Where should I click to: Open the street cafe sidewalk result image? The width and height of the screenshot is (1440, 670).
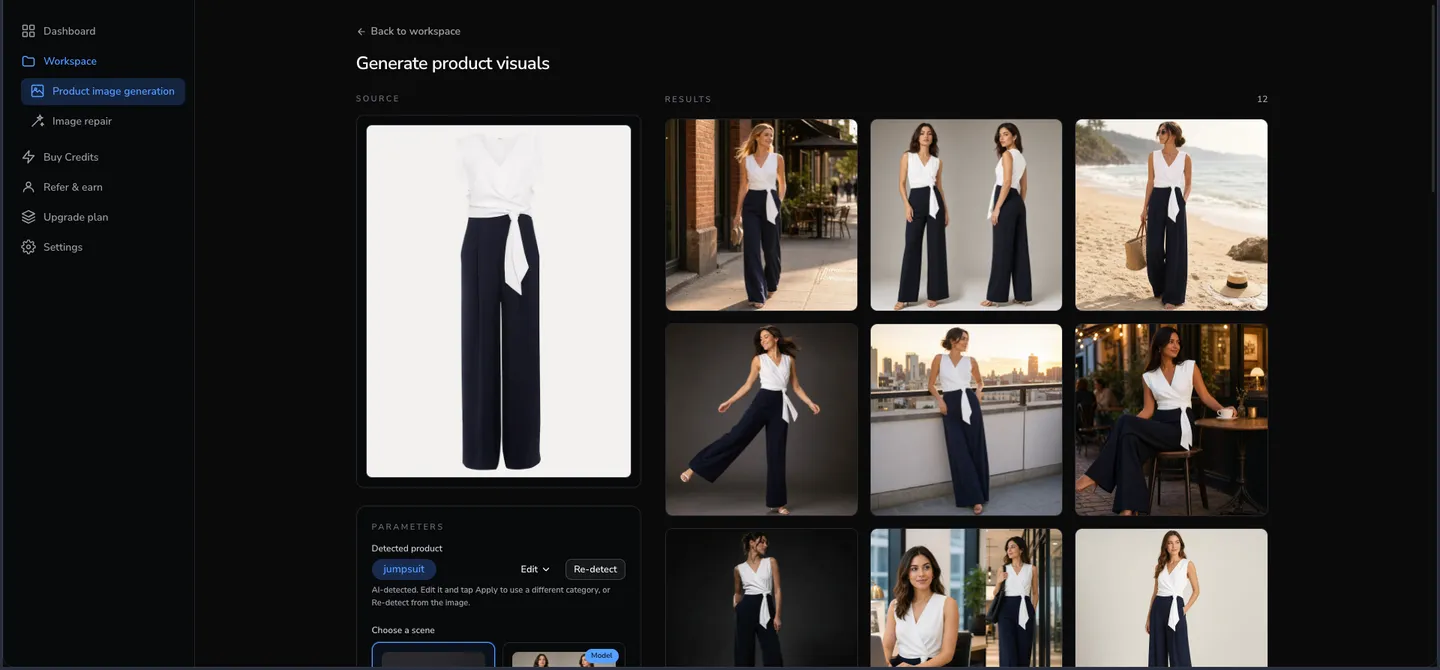point(761,215)
